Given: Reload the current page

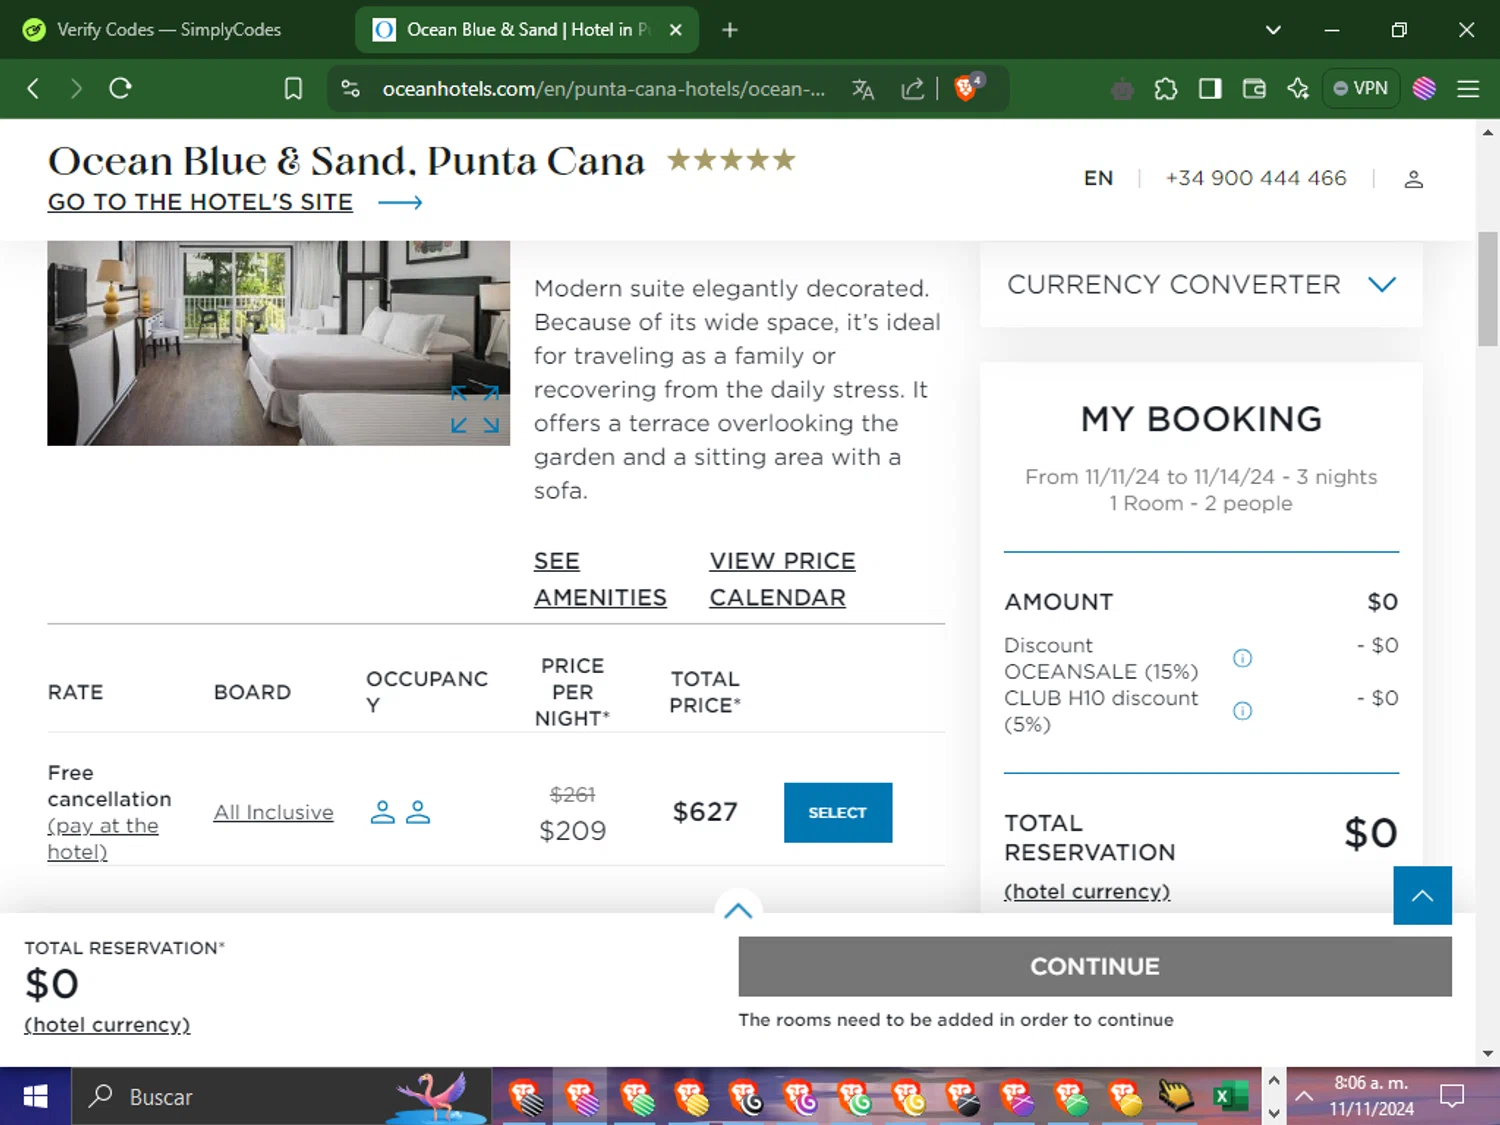Looking at the screenshot, I should (x=120, y=89).
